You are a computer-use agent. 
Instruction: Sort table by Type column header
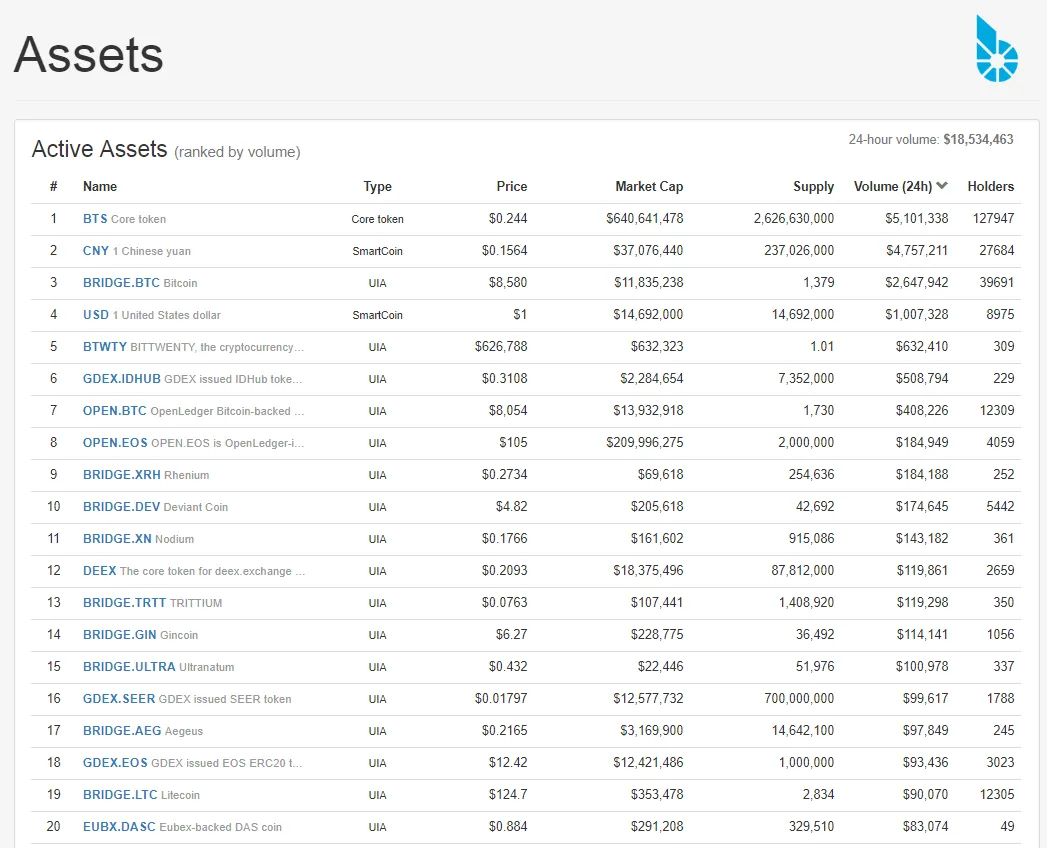pyautogui.click(x=377, y=186)
